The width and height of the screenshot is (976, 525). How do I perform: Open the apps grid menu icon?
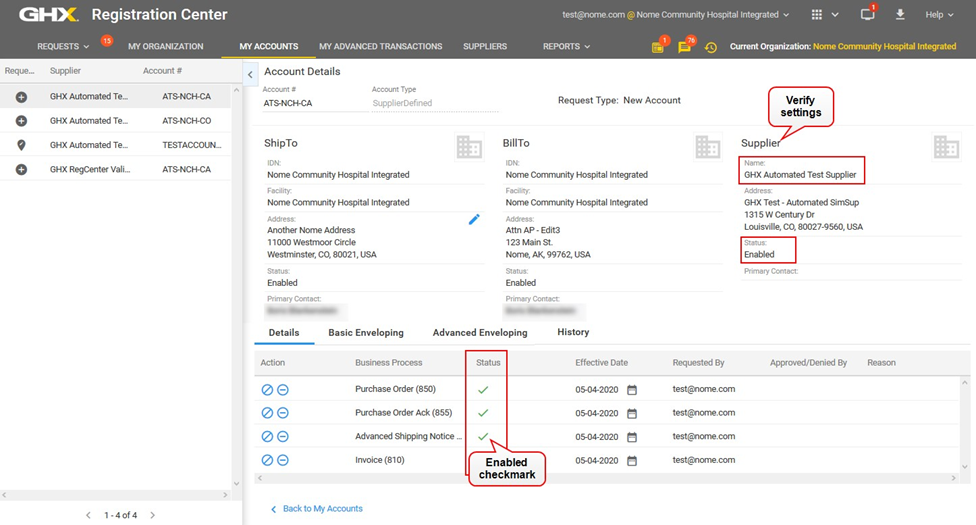(818, 15)
